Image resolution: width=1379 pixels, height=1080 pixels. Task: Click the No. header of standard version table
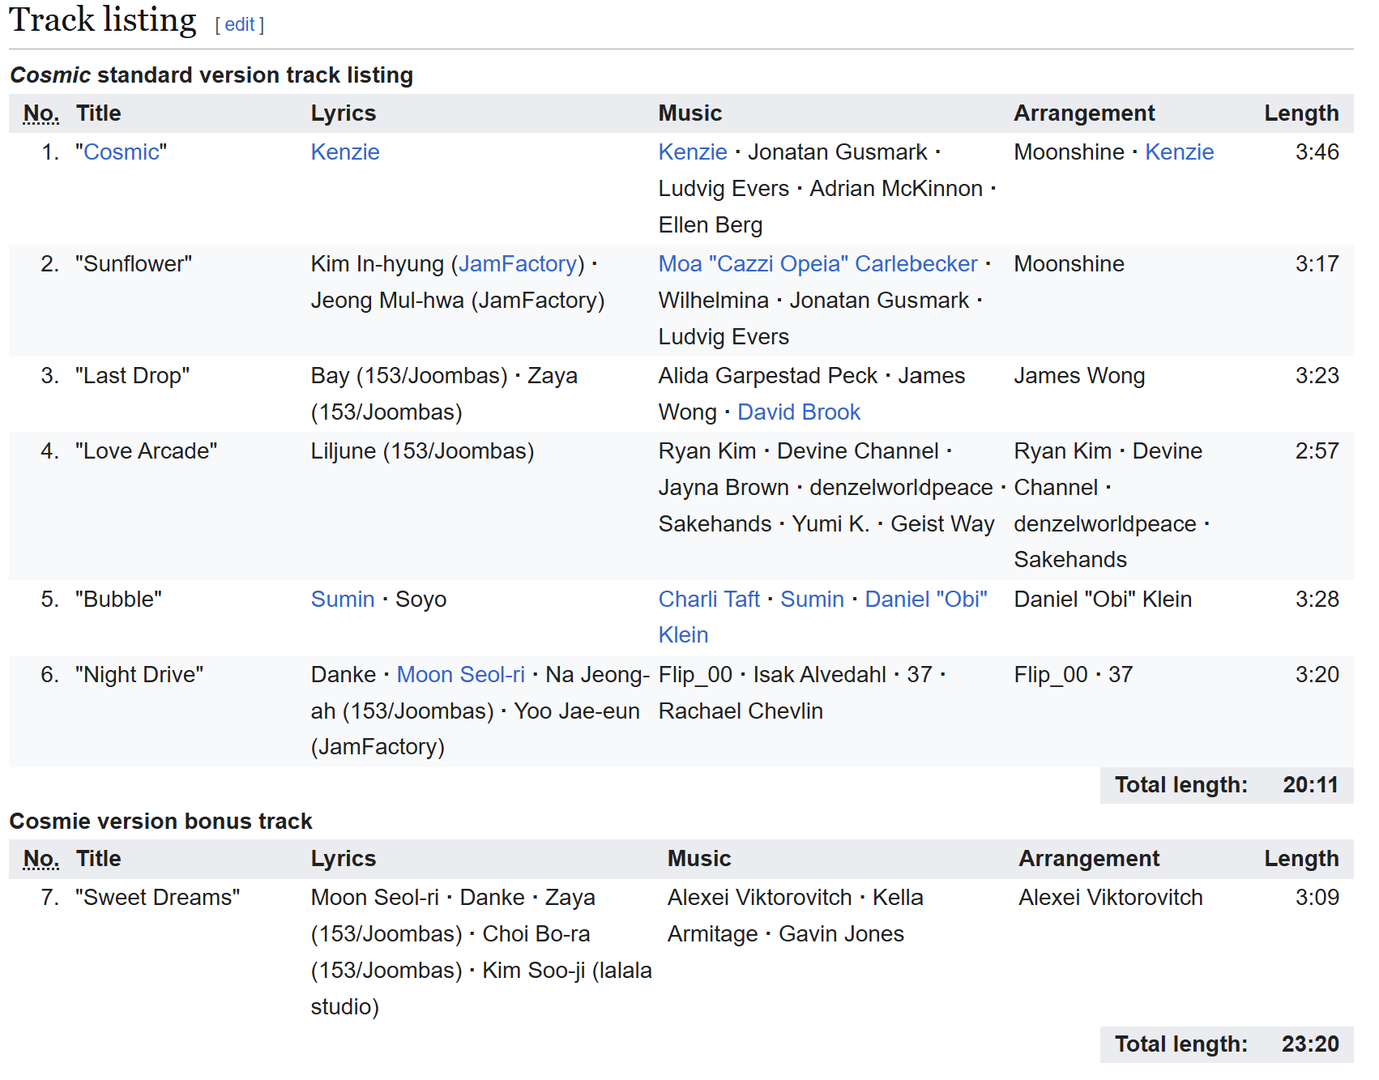click(41, 113)
